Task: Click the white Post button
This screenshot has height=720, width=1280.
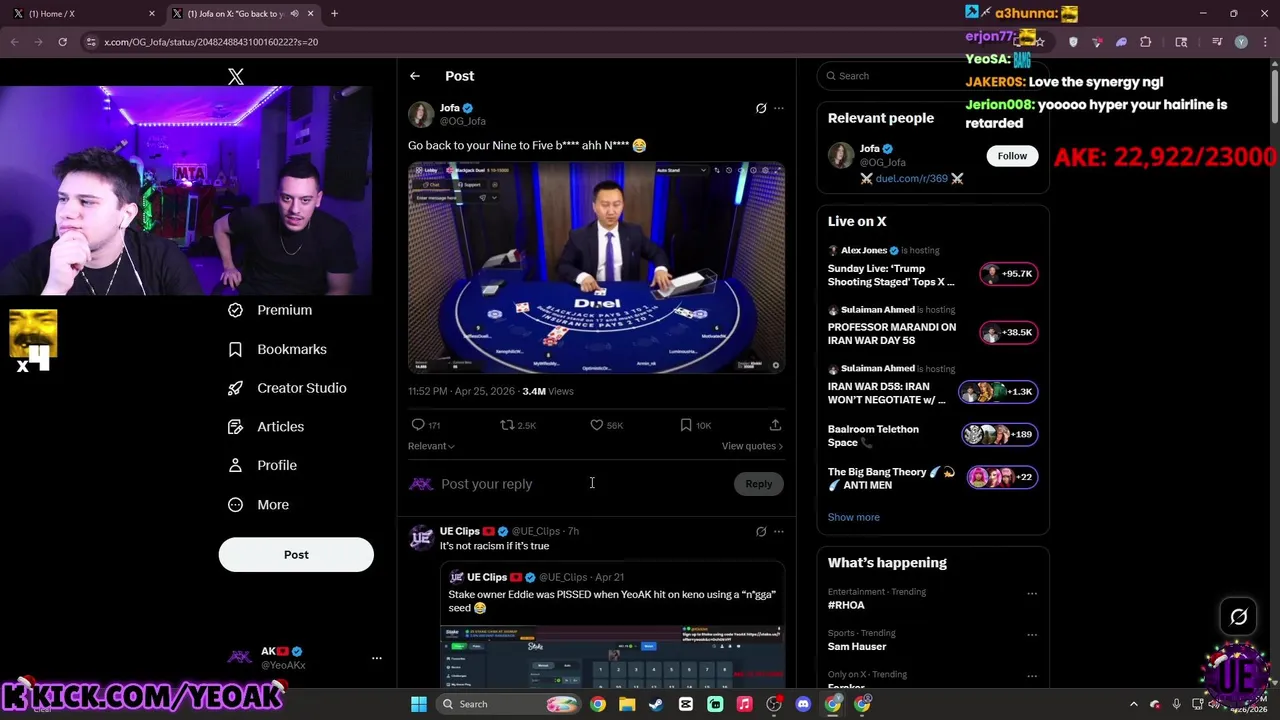Action: pos(296,555)
